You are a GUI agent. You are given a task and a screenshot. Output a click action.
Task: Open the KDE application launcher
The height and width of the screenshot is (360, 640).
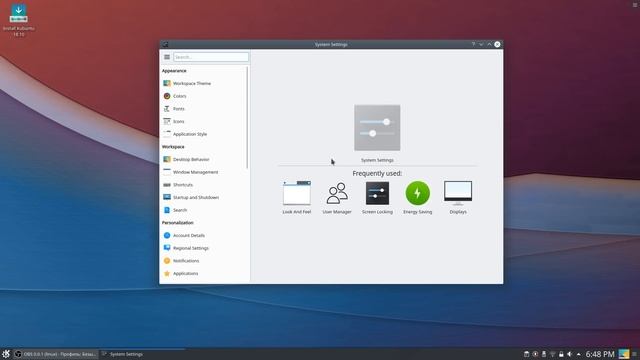click(6, 354)
